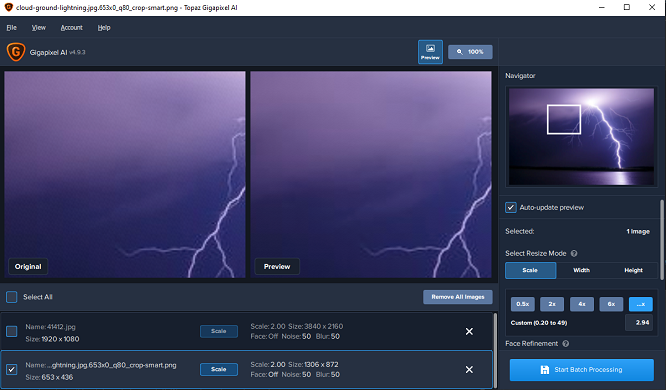Switch resize mode to Height
This screenshot has width=666, height=390.
[x=633, y=270]
